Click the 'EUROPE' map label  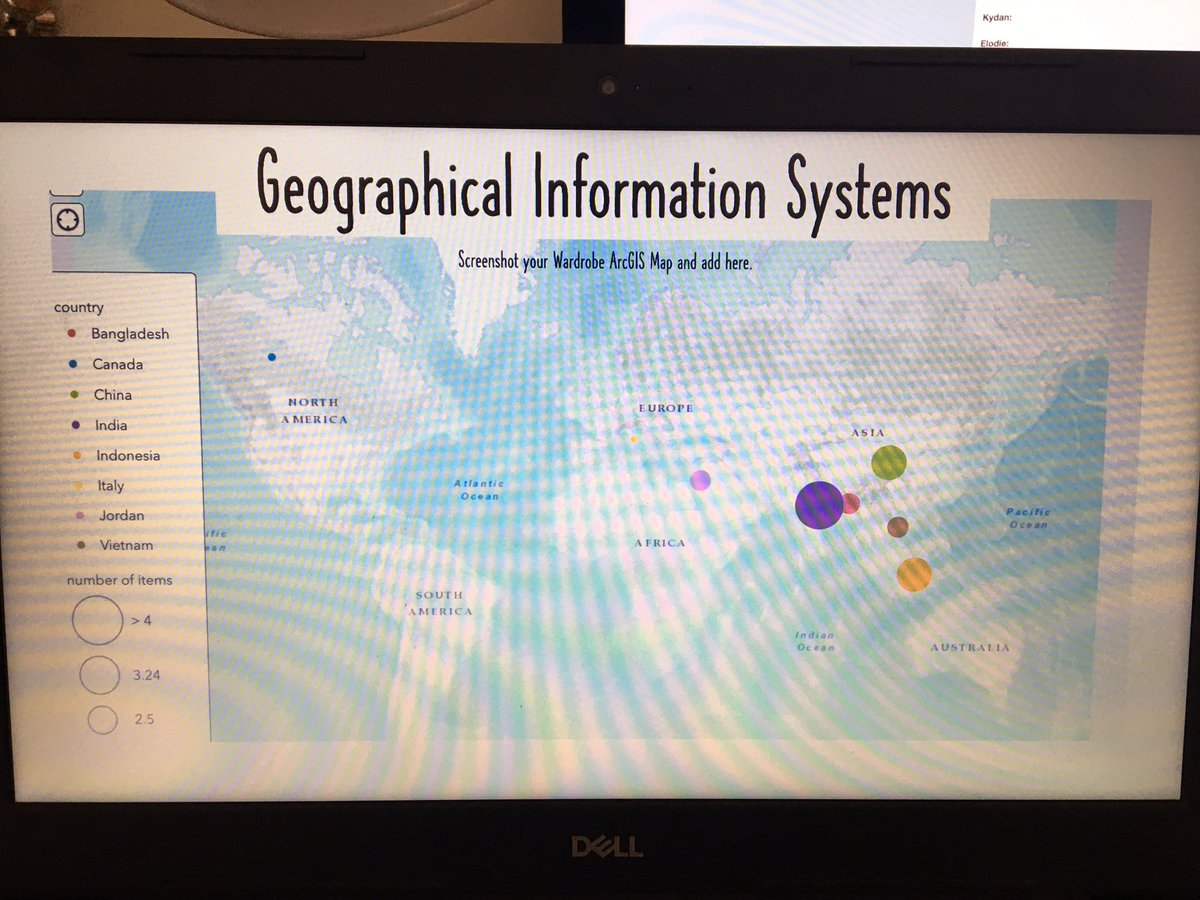coord(666,408)
